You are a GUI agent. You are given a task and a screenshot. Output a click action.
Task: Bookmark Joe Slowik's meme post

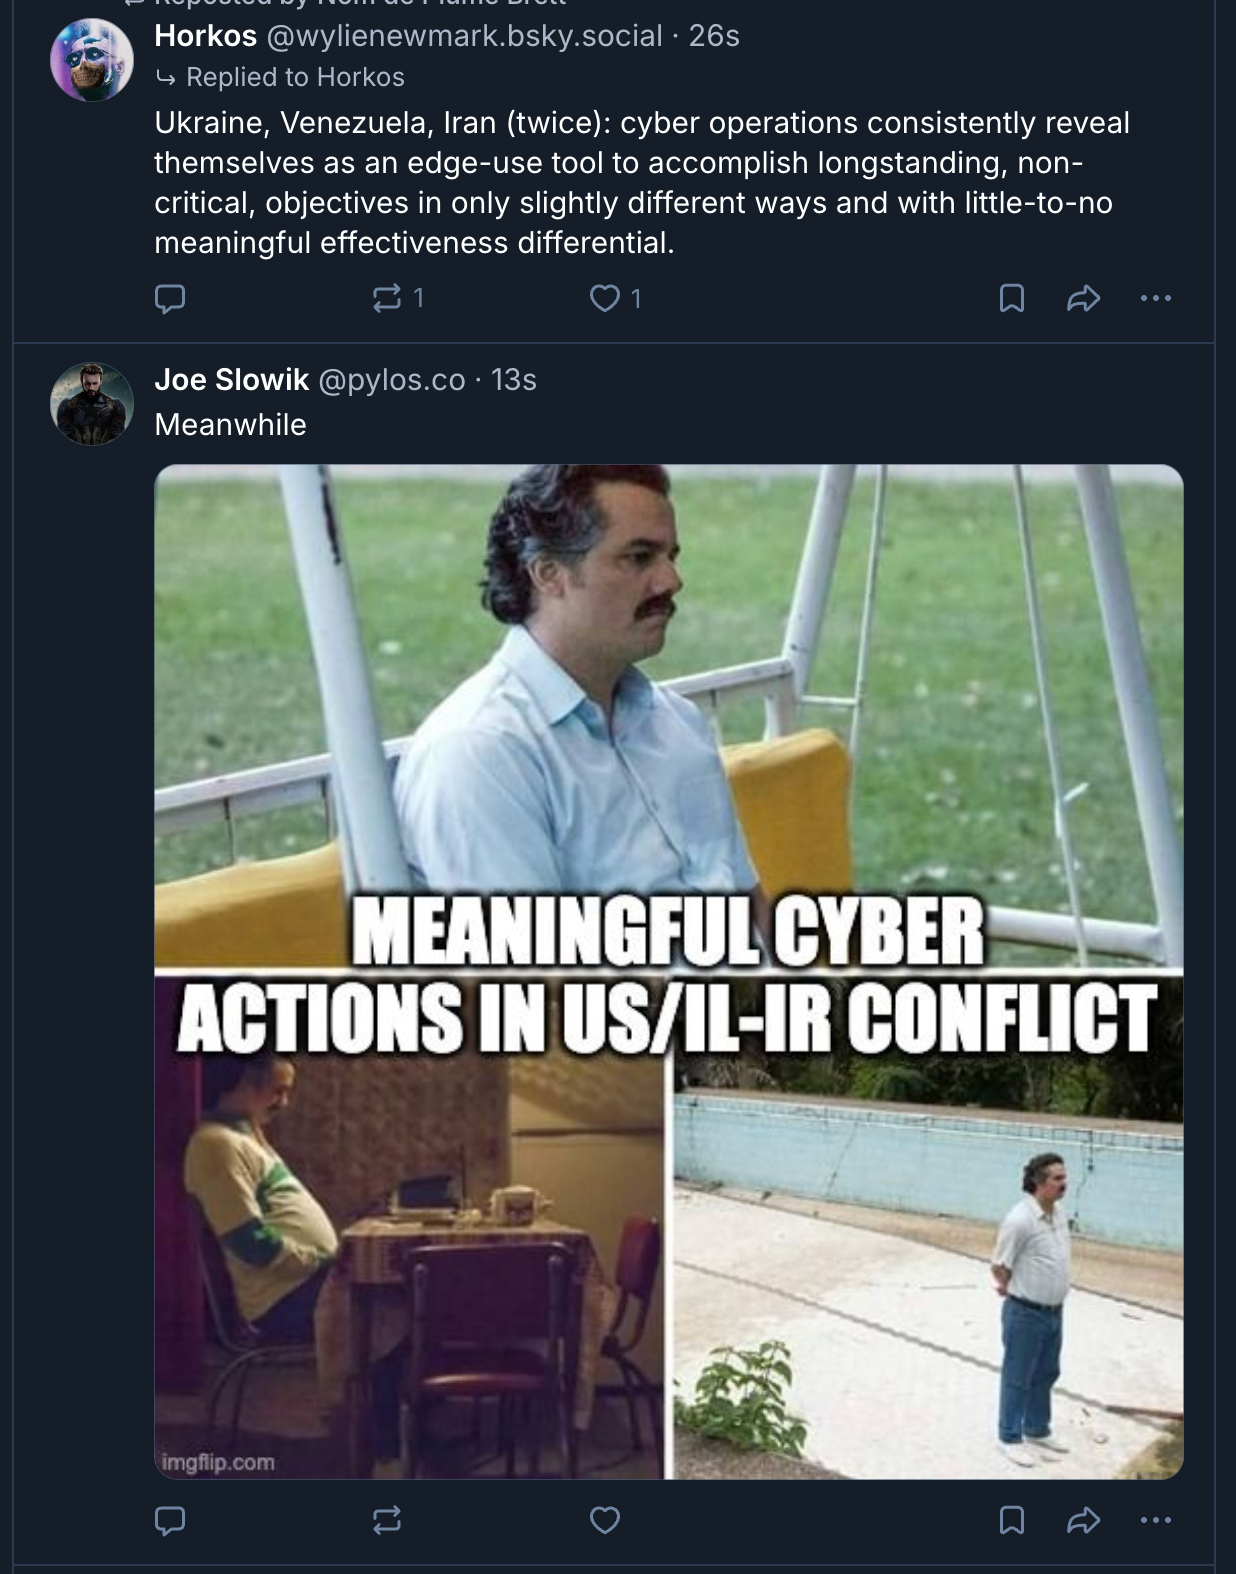[1012, 1520]
